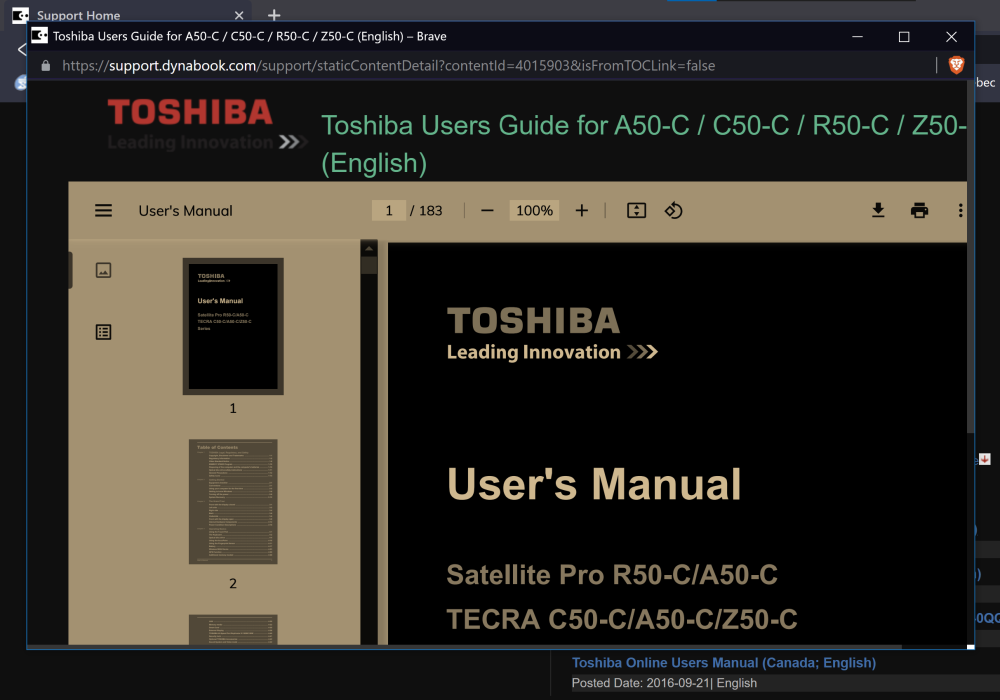Viewport: 1000px width, 700px height.
Task: Close the Toshiba Users Guide popup window
Action: click(951, 36)
